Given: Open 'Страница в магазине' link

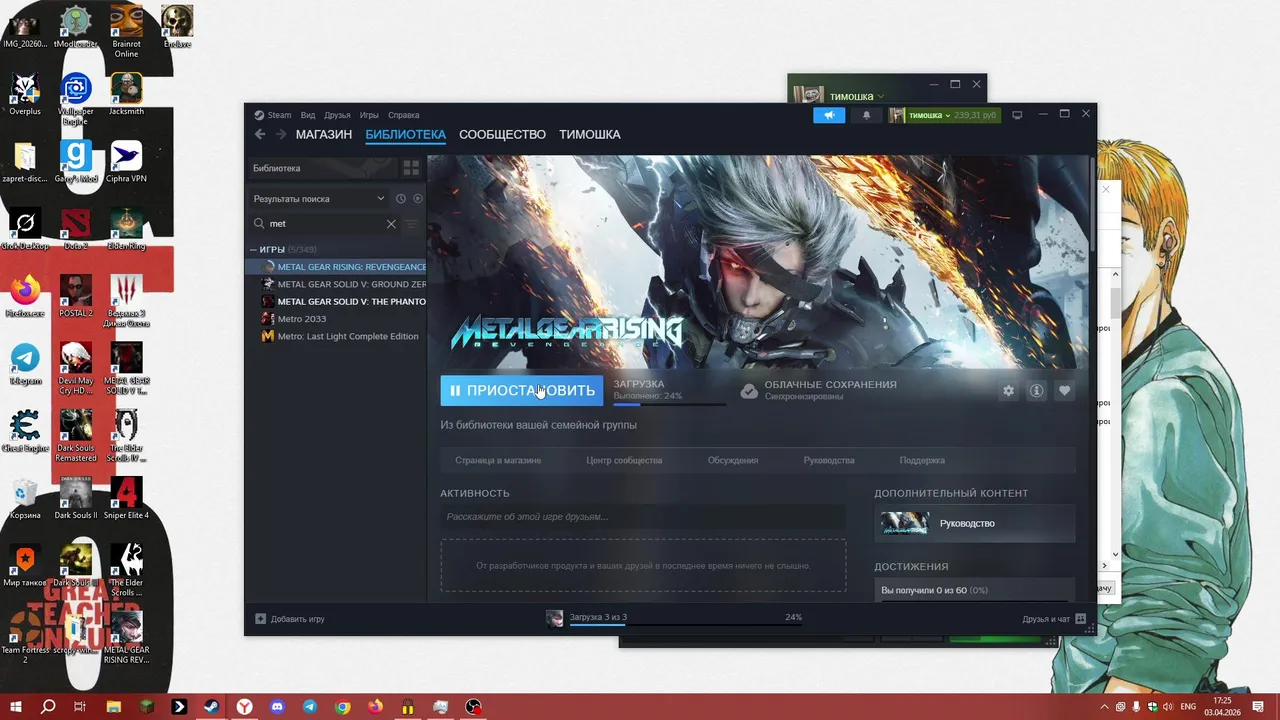Looking at the screenshot, I should tap(498, 460).
